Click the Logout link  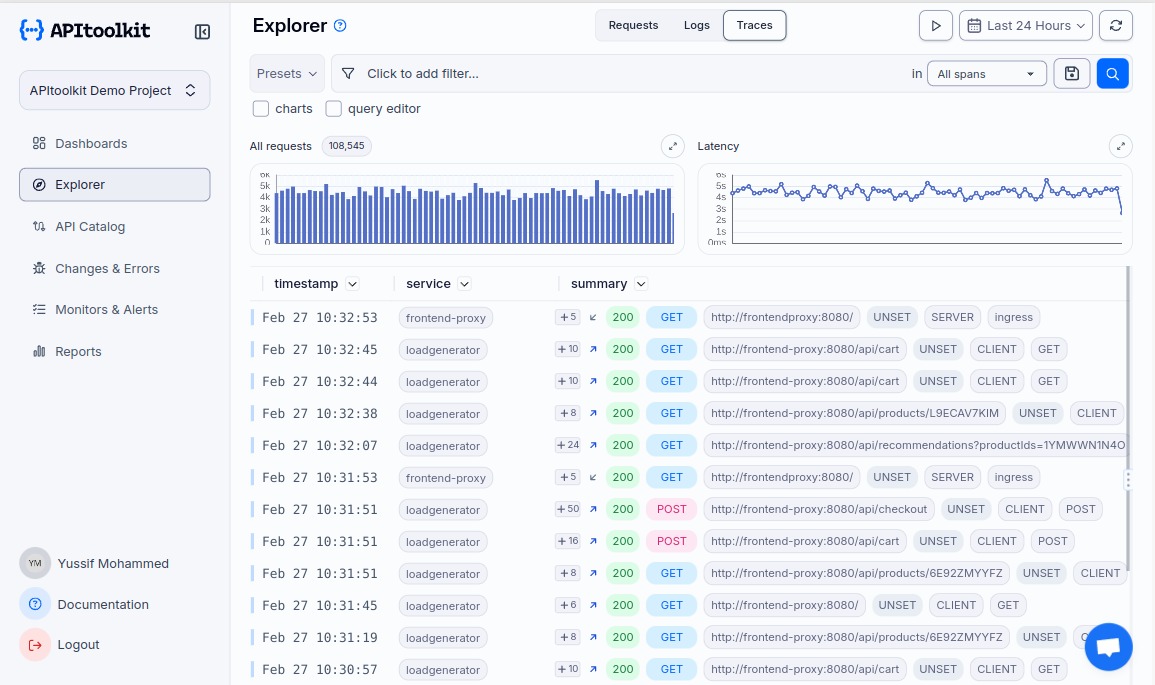click(x=78, y=645)
